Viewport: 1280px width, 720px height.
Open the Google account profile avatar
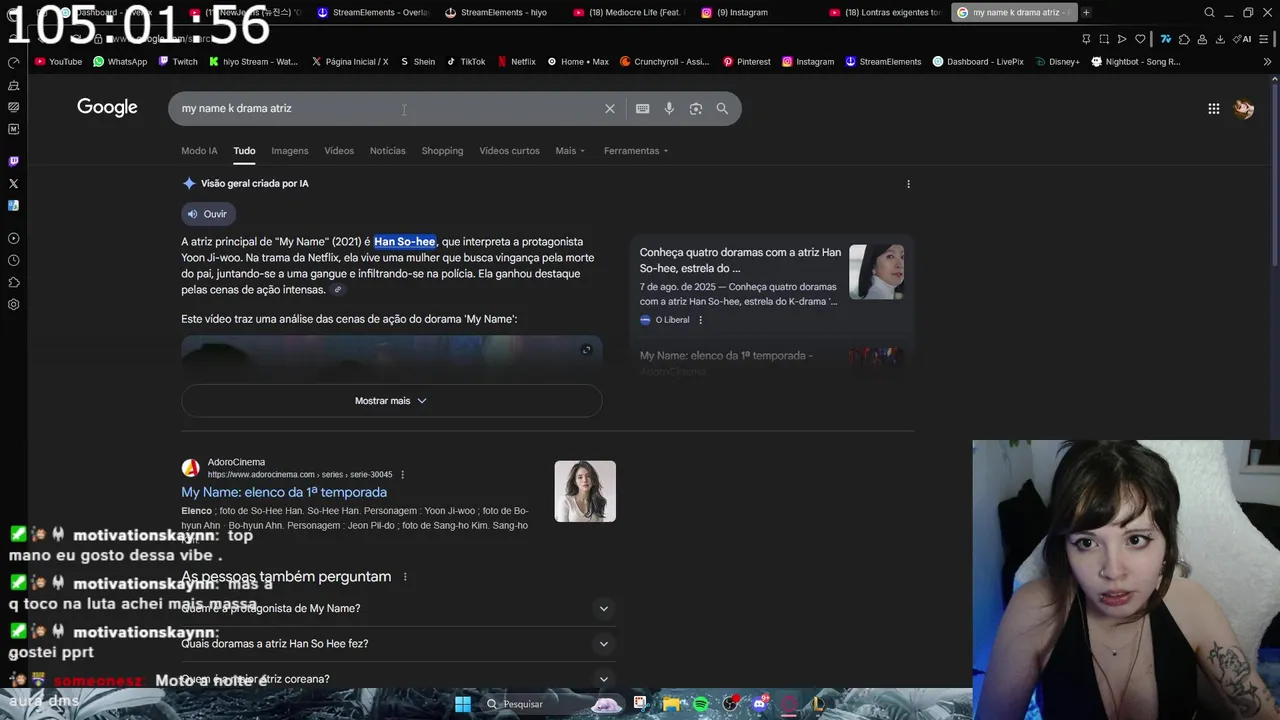pos(1244,109)
